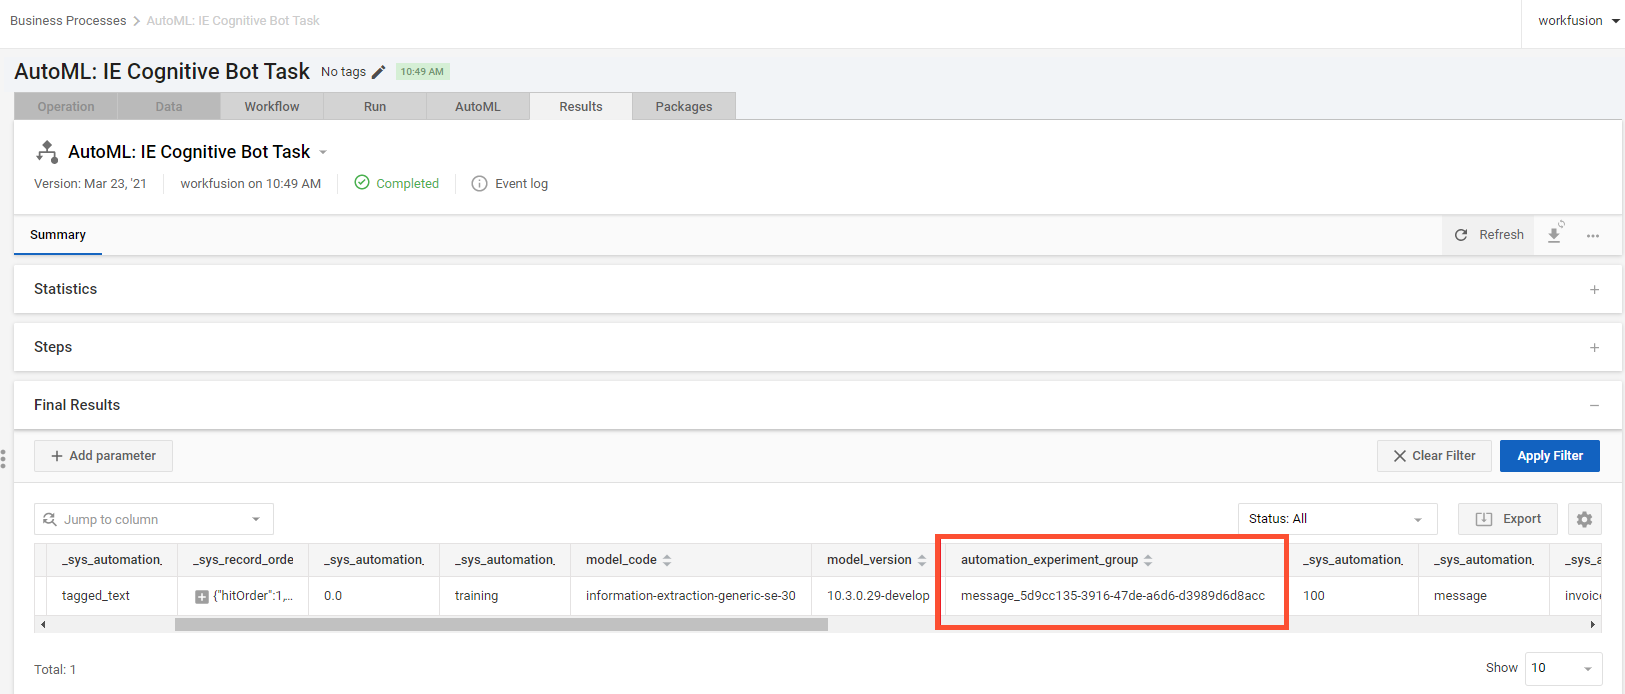This screenshot has height=694, width=1625.
Task: Switch to the Workflow tab
Action: point(272,106)
